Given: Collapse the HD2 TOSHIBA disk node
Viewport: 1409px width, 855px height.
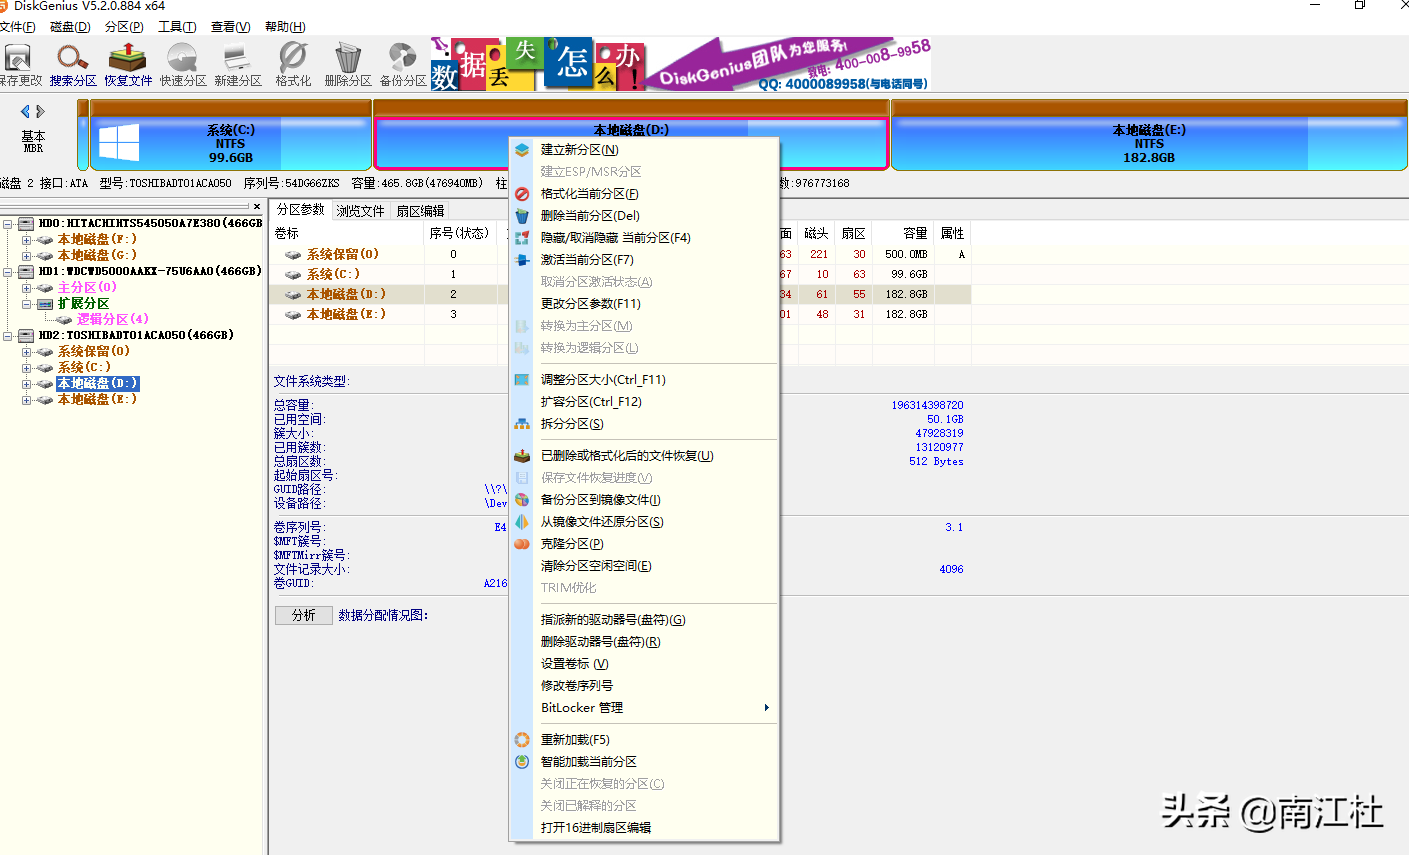Looking at the screenshot, I should tap(8, 336).
